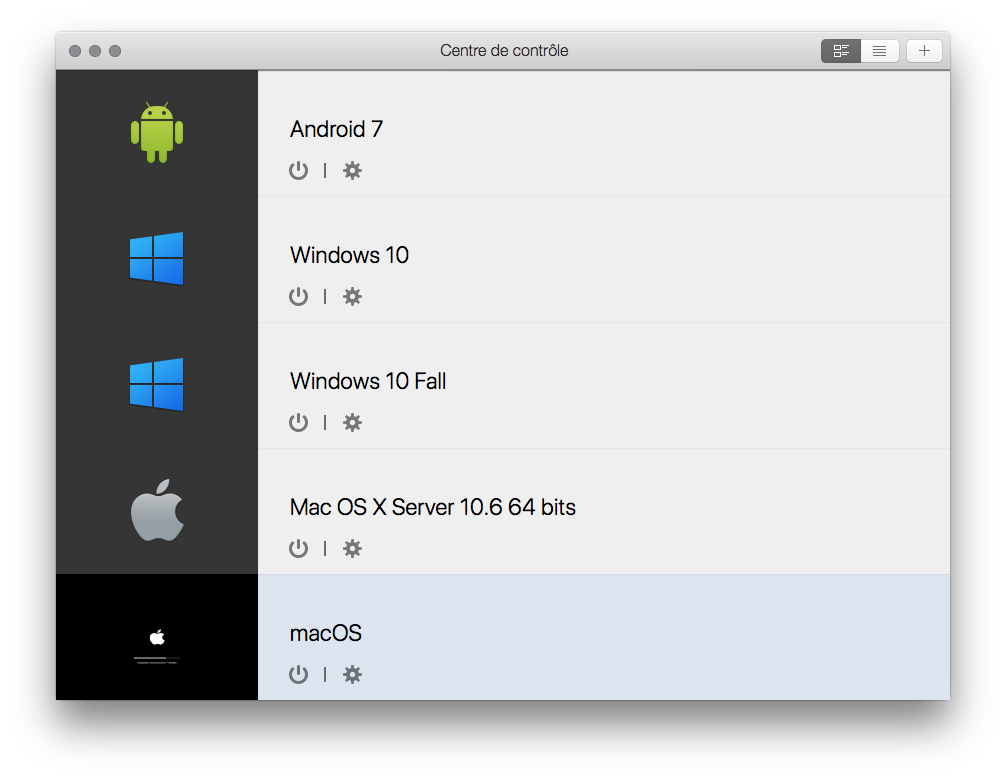Switch to expanded detail view
This screenshot has height=780, width=1006.
(x=840, y=51)
